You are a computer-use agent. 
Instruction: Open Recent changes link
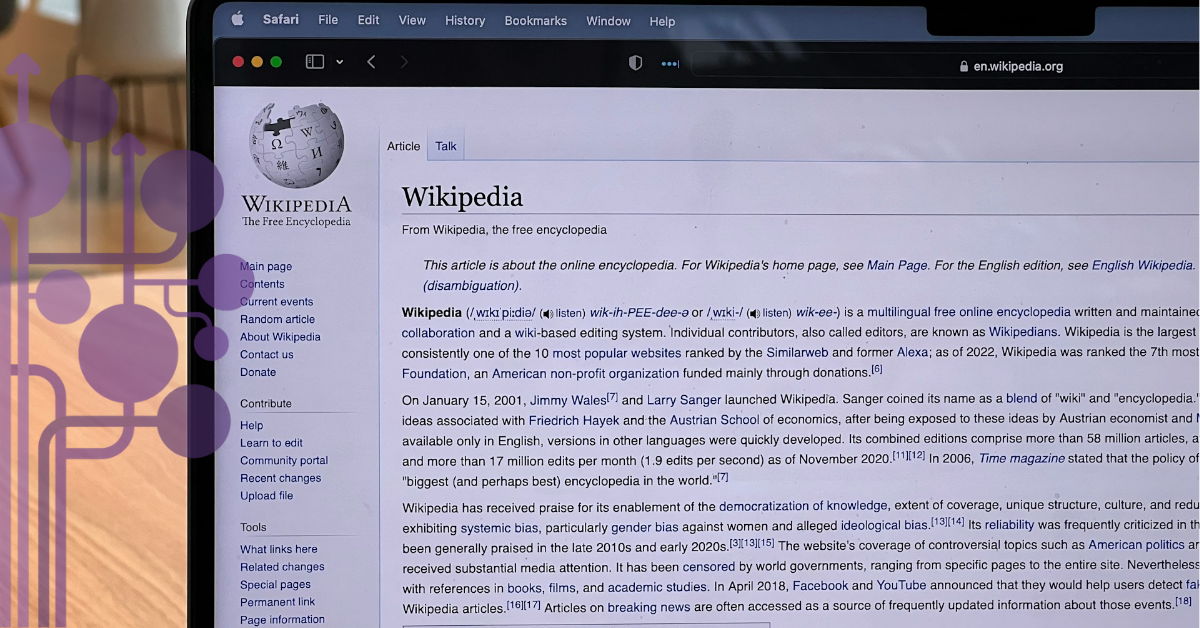[281, 478]
